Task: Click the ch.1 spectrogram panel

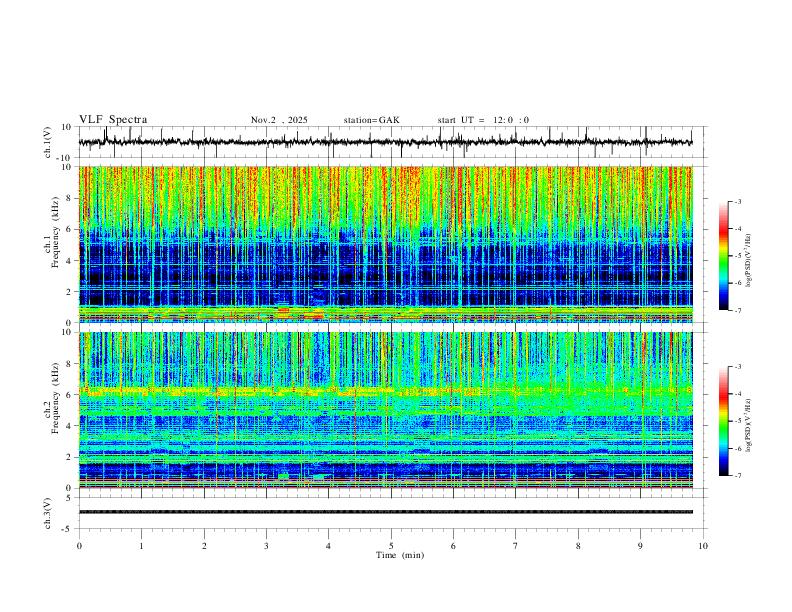Action: click(x=385, y=244)
